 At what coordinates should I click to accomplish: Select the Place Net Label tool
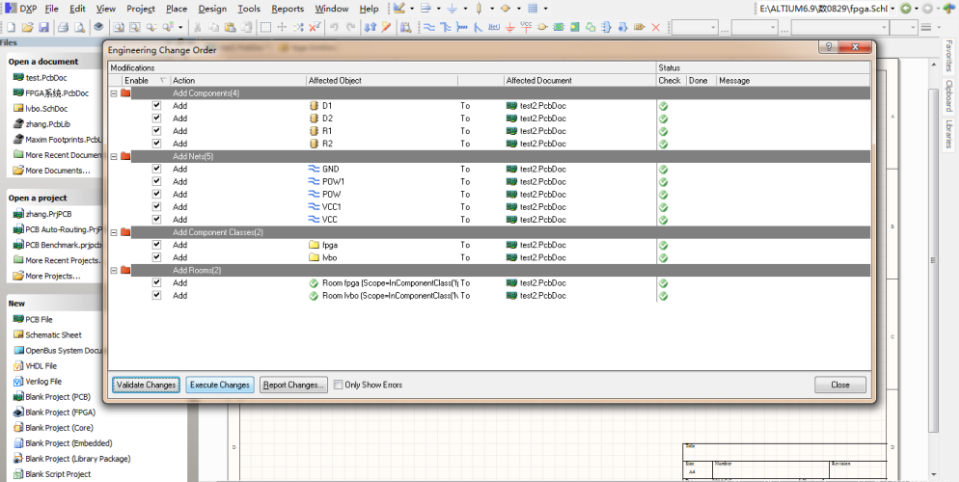point(494,28)
